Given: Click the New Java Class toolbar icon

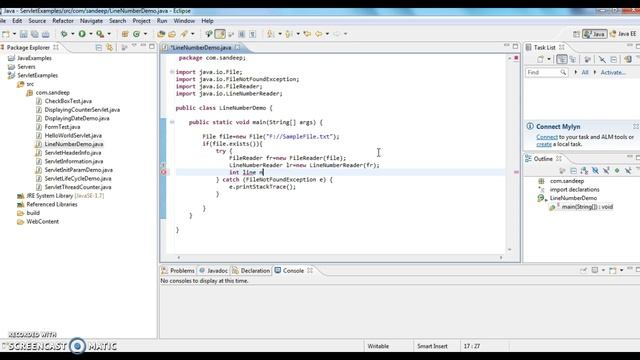Looking at the screenshot, I should tap(136, 34).
